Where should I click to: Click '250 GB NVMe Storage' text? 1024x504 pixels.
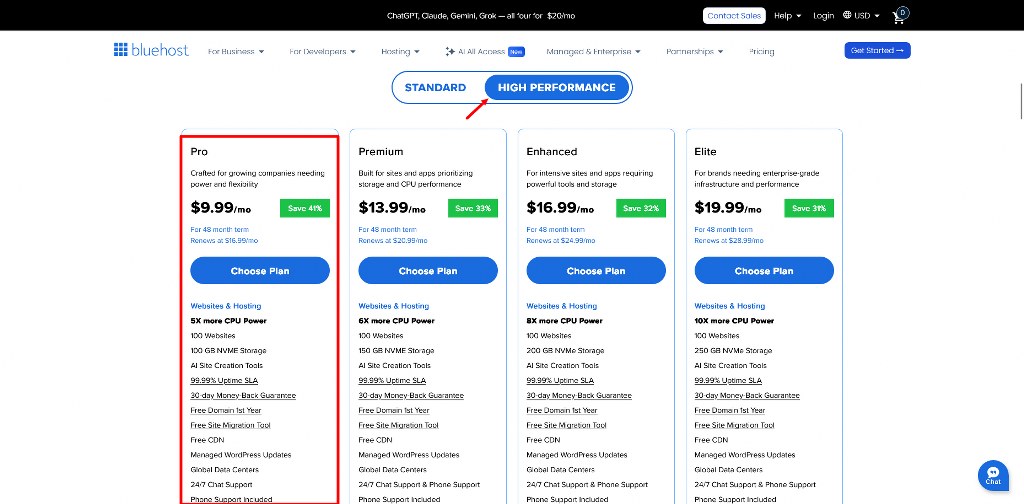click(733, 351)
